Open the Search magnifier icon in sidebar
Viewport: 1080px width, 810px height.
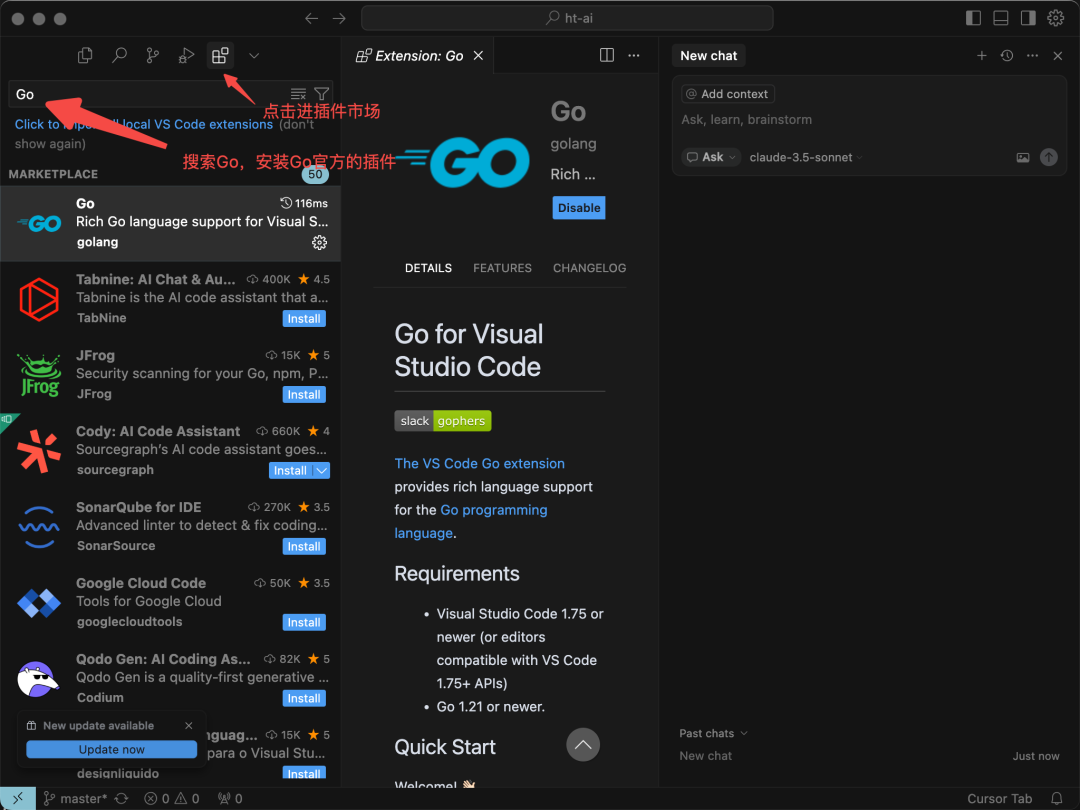tap(119, 56)
